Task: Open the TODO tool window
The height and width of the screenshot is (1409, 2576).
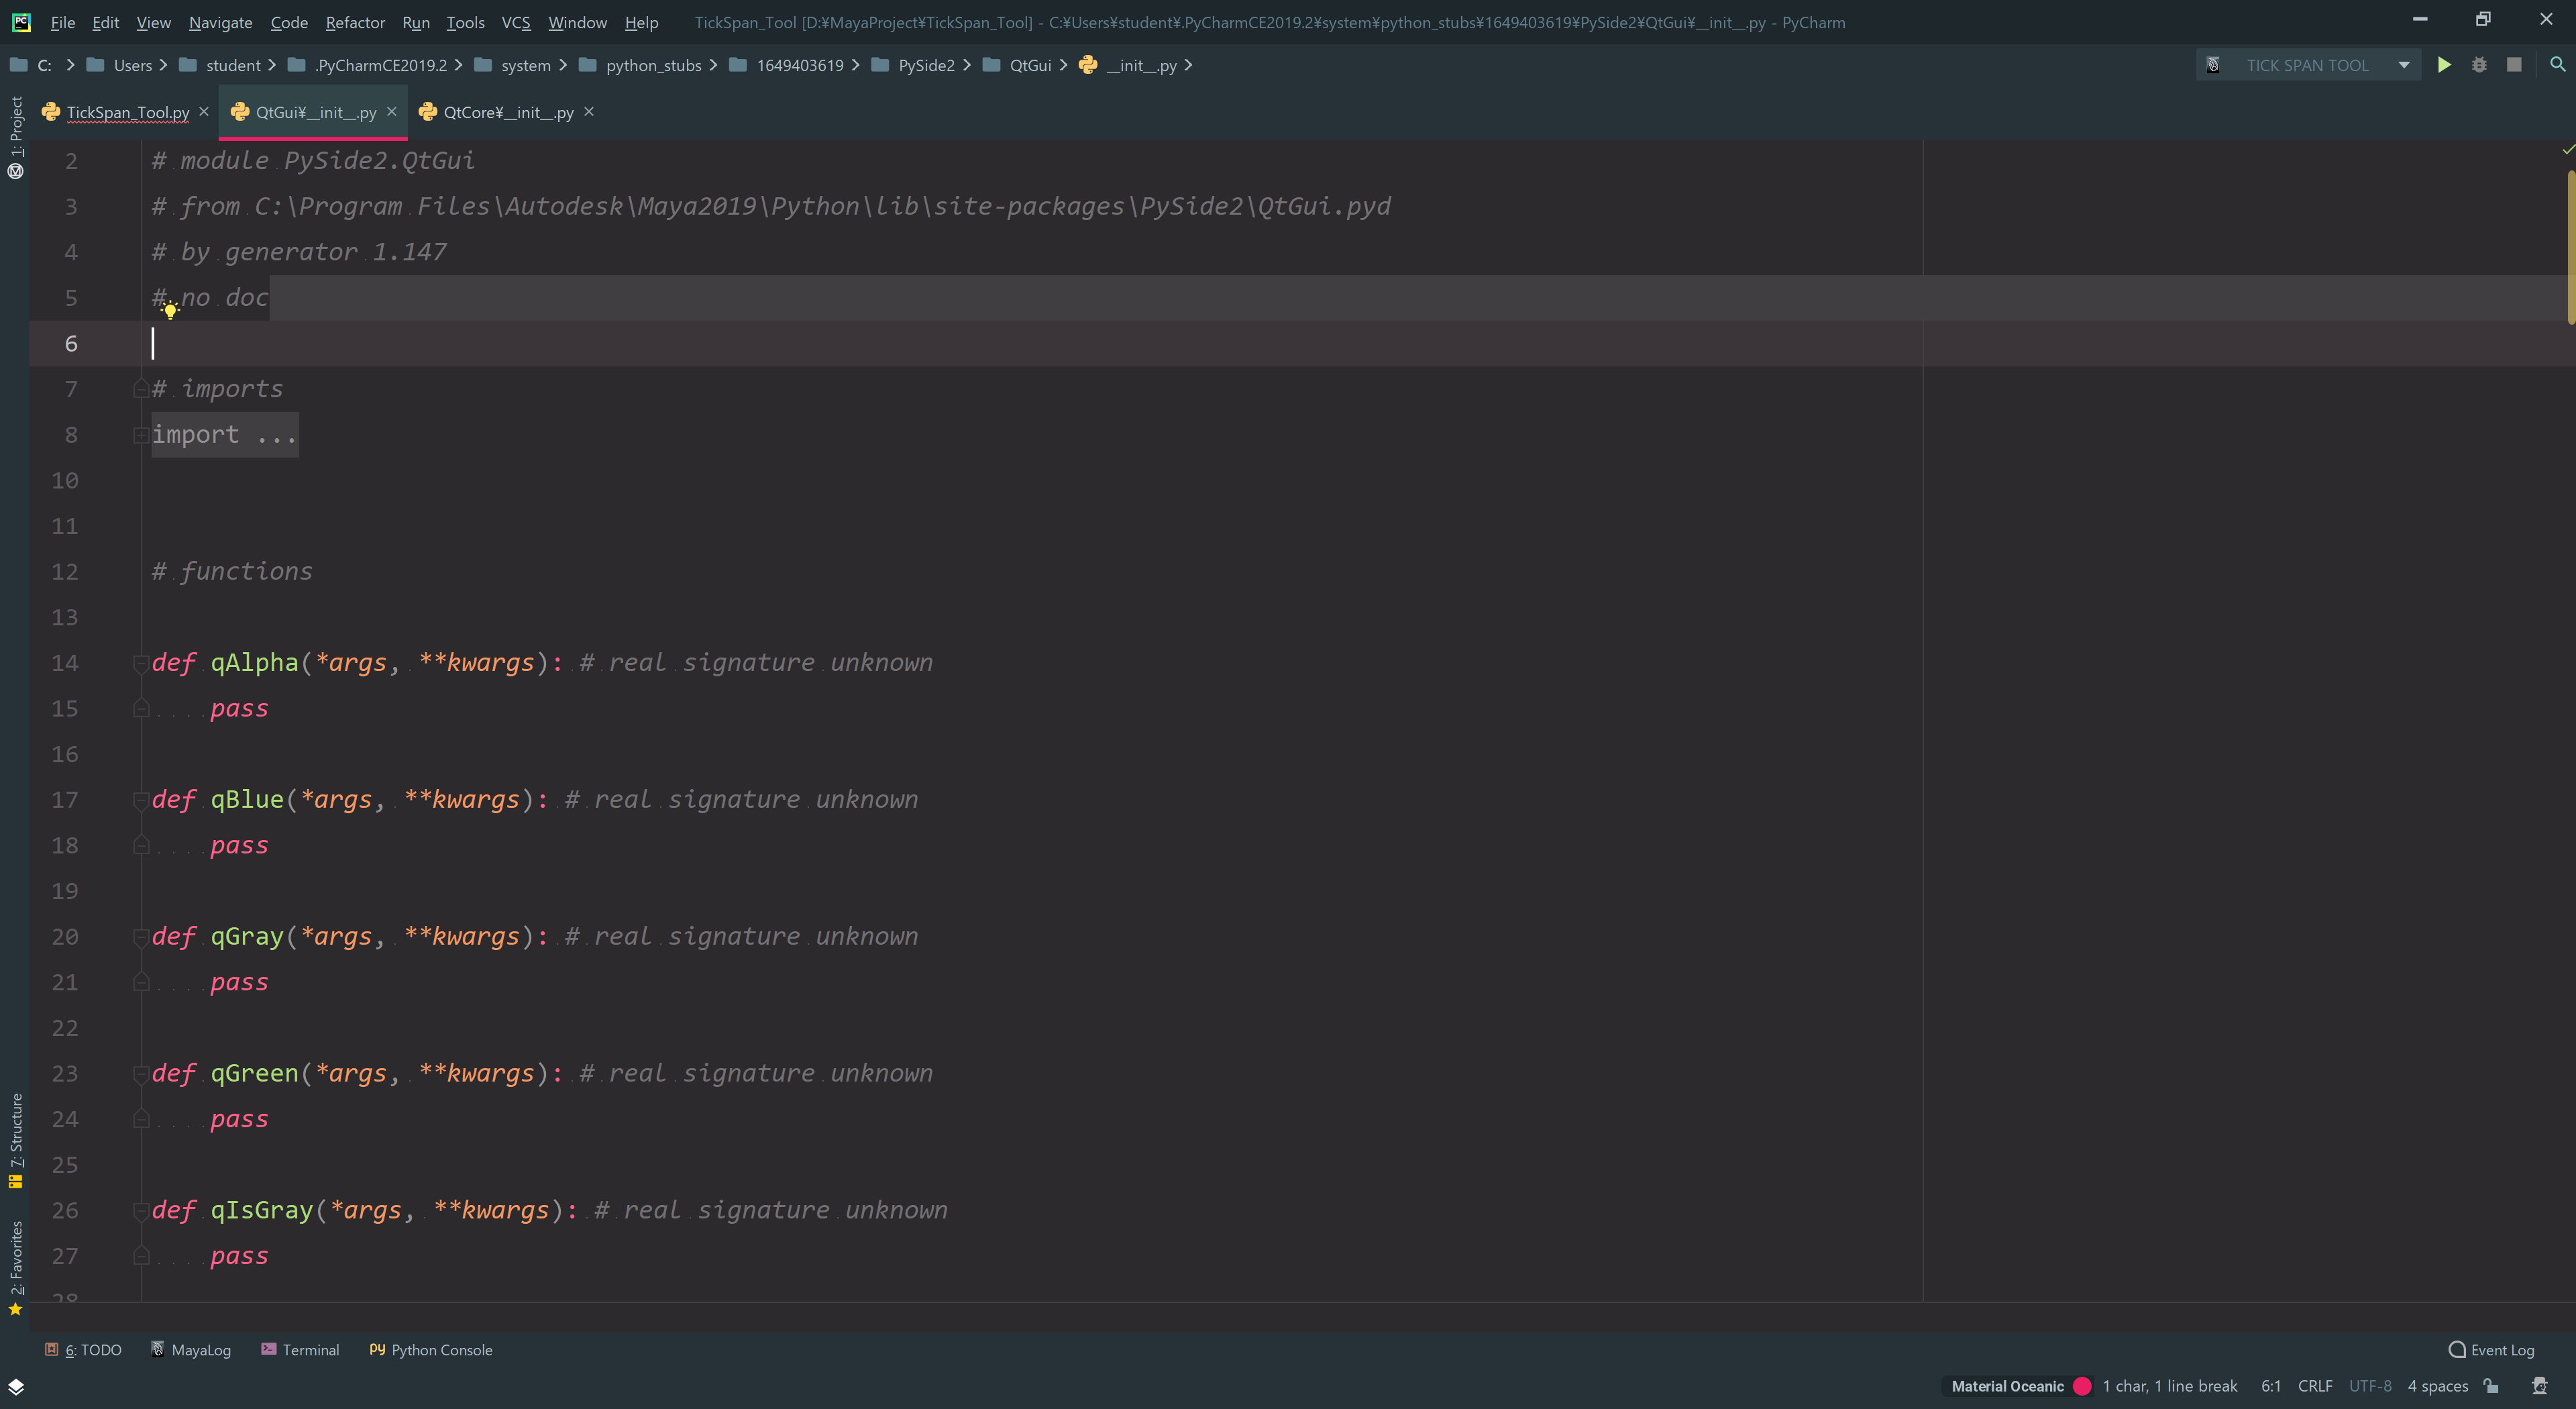Action: pos(83,1349)
